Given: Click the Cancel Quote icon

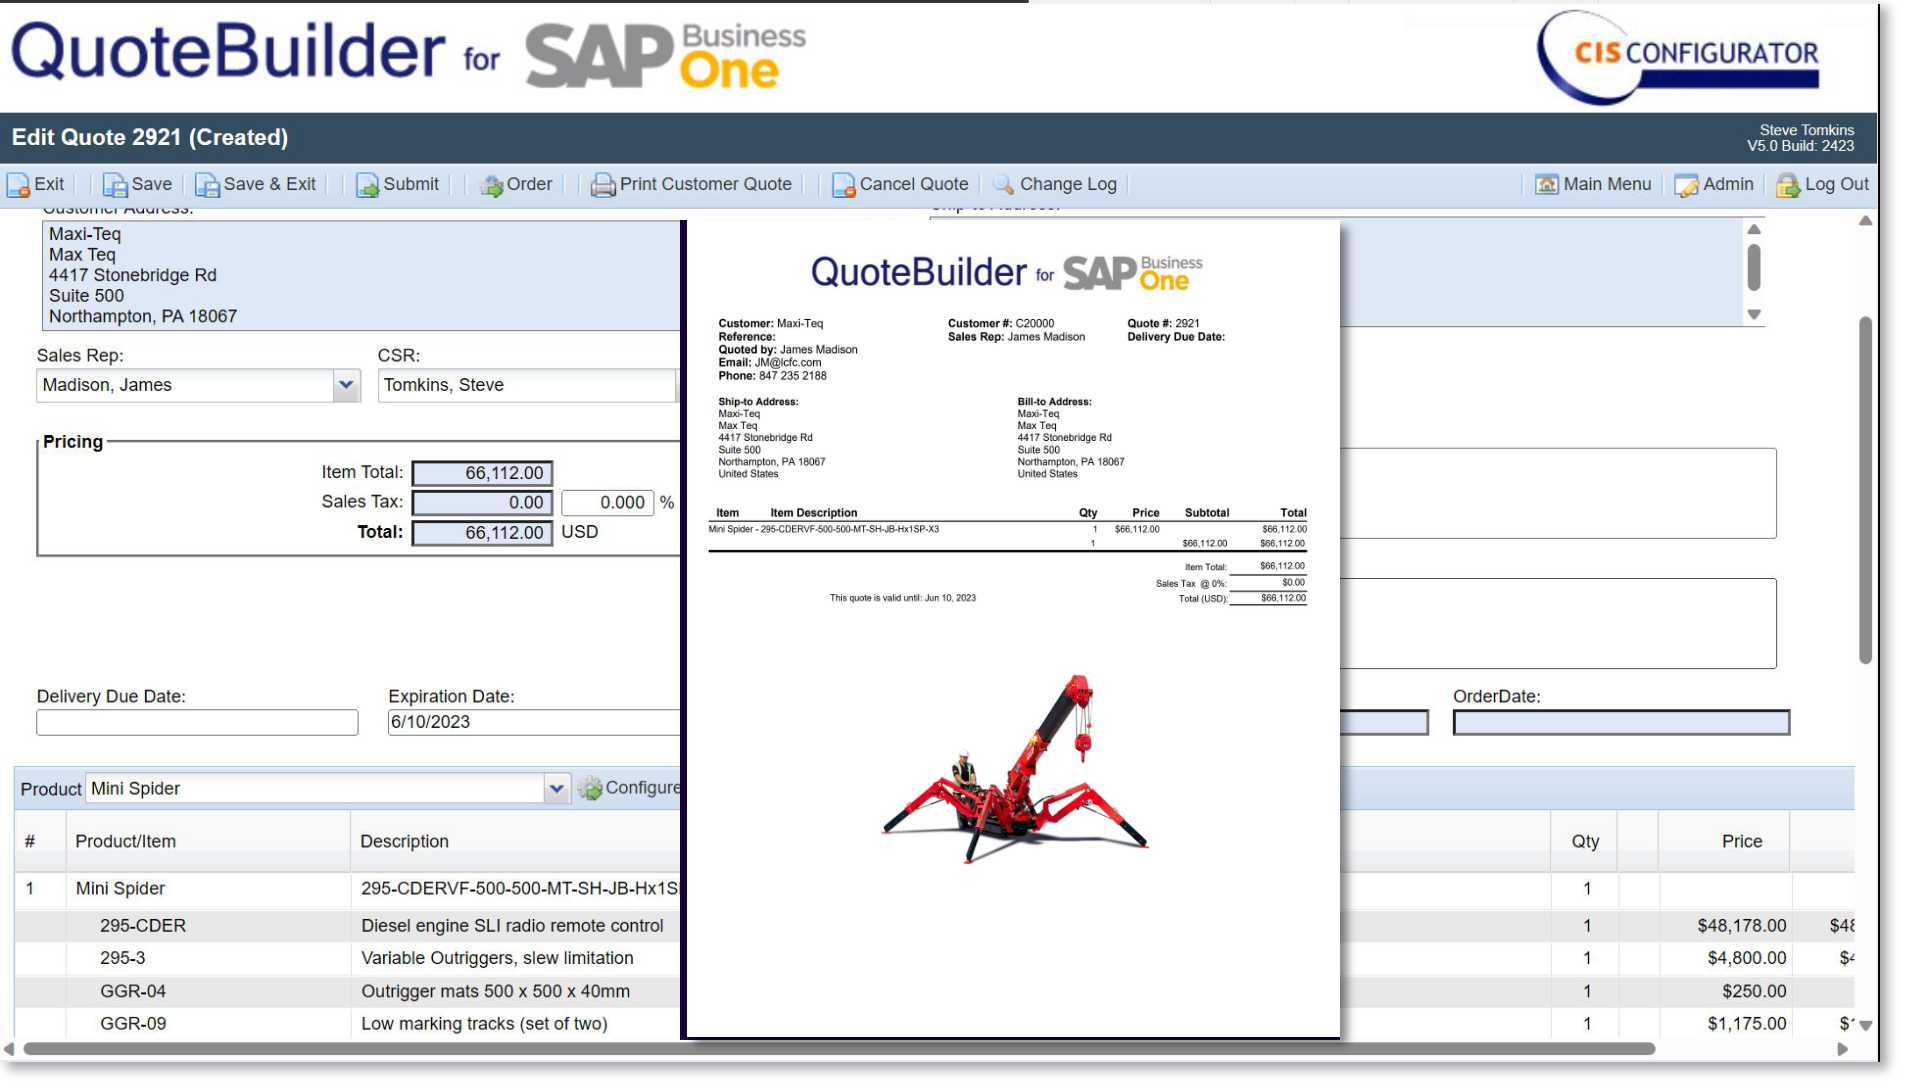Looking at the screenshot, I should pyautogui.click(x=843, y=185).
